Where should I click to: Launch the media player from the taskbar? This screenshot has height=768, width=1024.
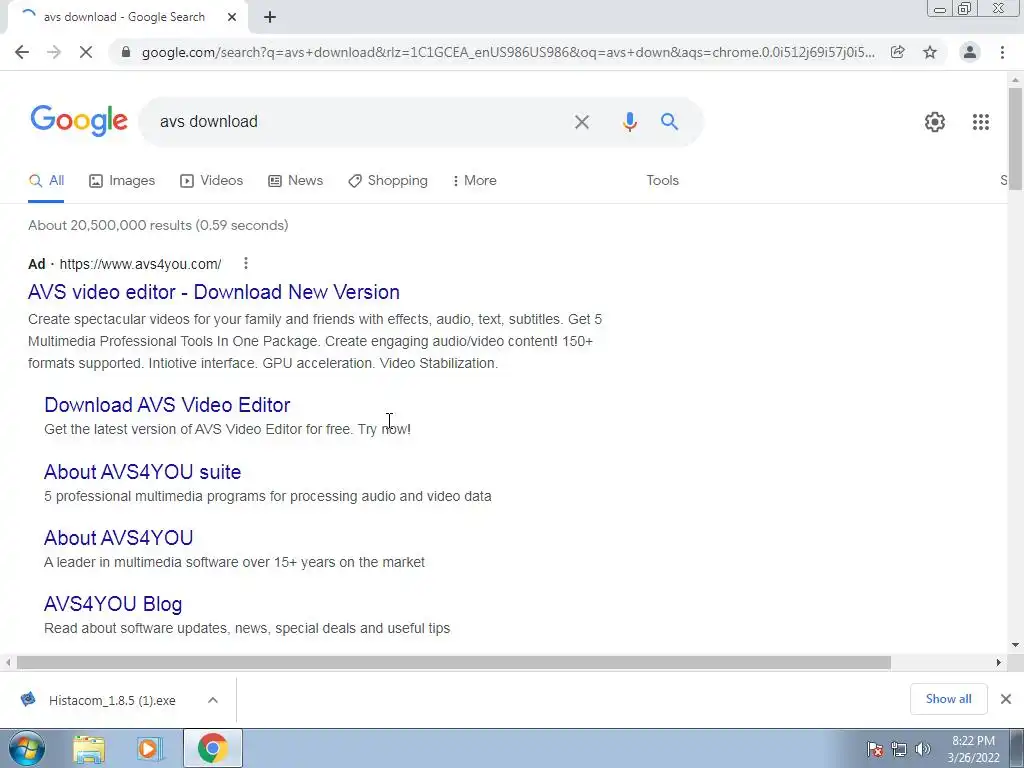click(149, 748)
